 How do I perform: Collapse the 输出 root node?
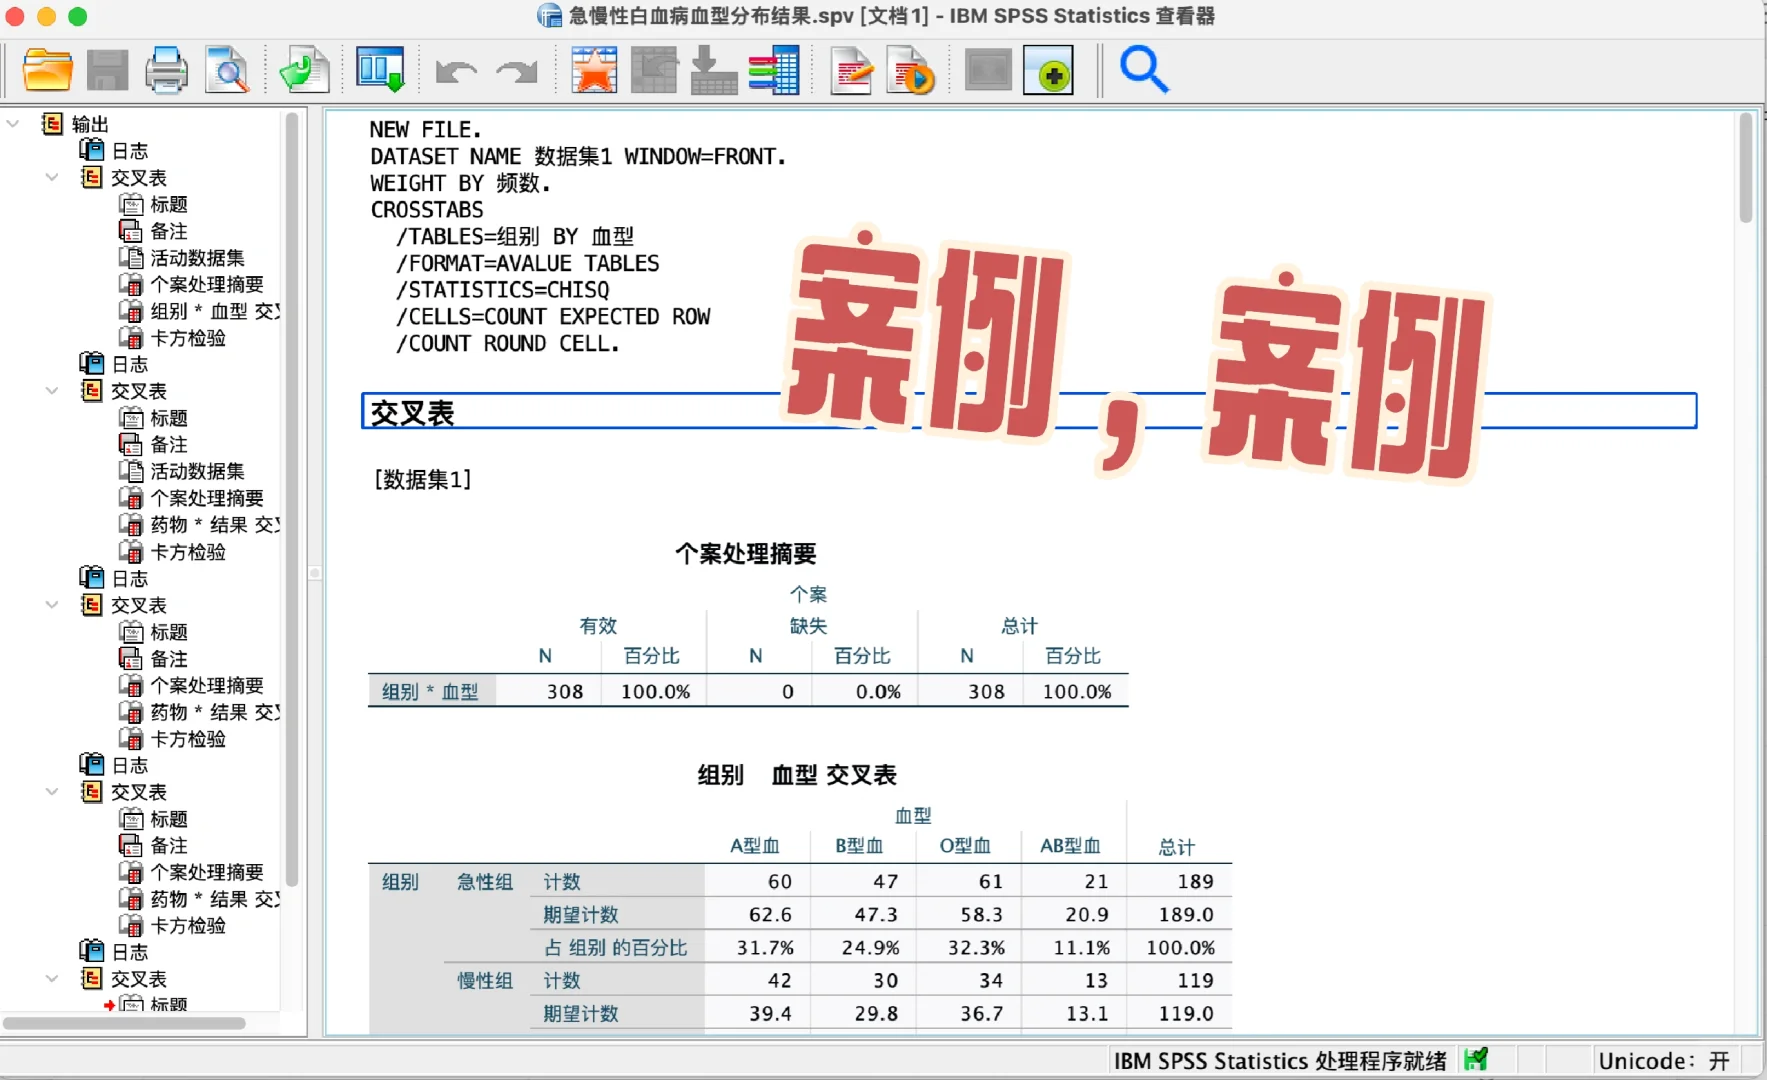tap(13, 122)
